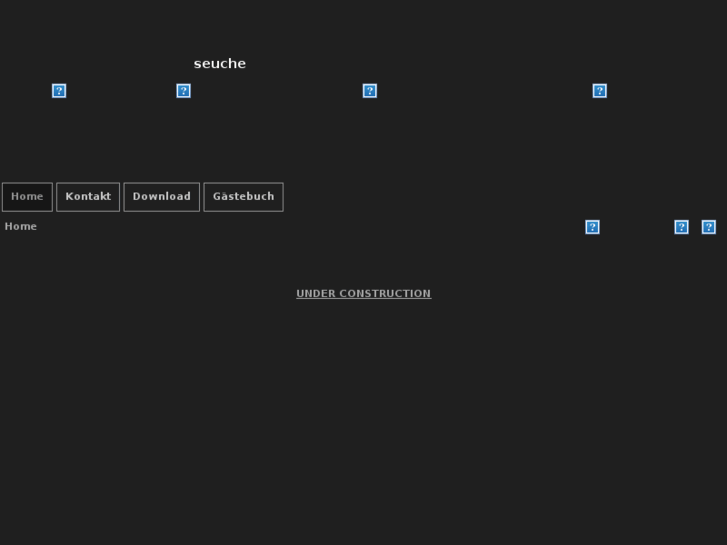Click the middle broken image in the breadcrumb row
The width and height of the screenshot is (727, 545).
[x=681, y=227]
